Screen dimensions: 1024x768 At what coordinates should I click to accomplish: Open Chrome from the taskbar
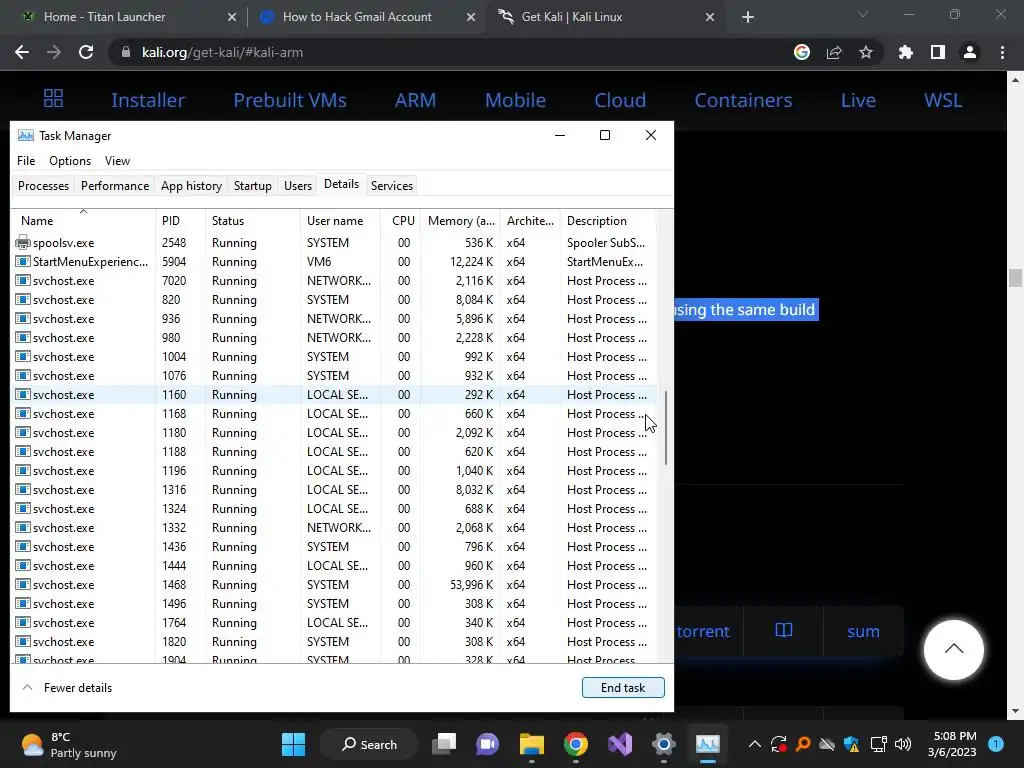click(575, 744)
